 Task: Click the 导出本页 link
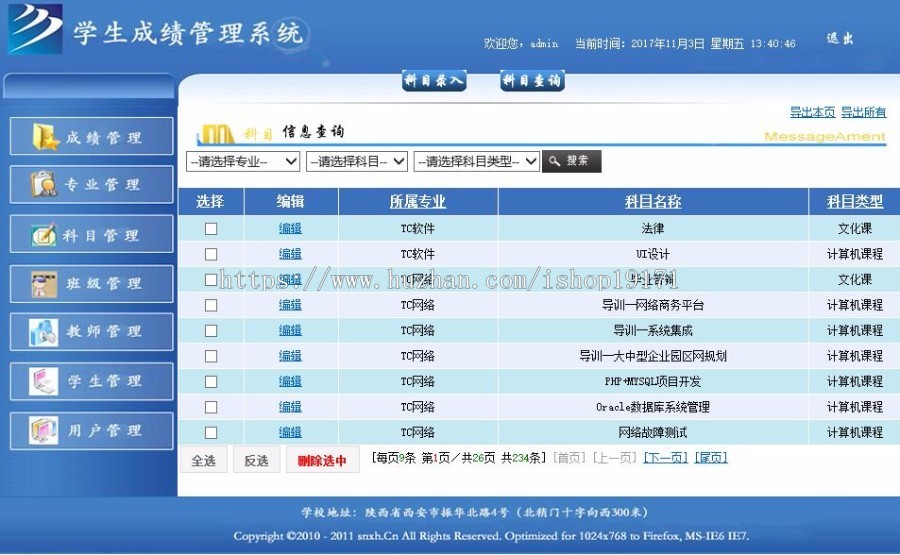pyautogui.click(x=812, y=112)
